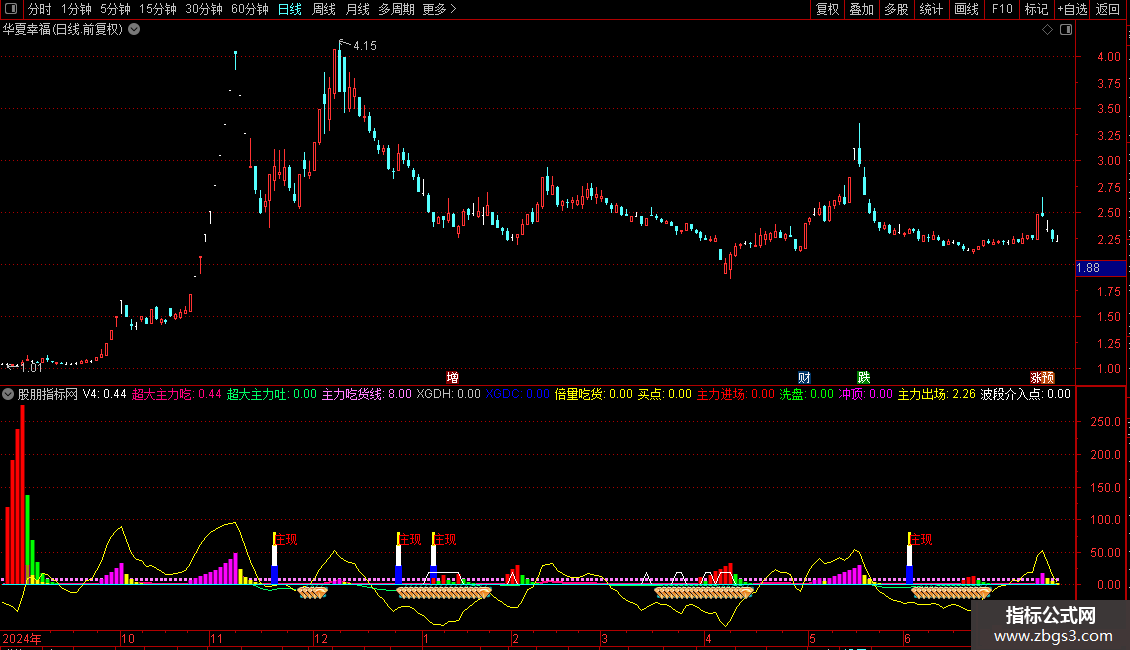Click the 1.01 low price label
The image size is (1130, 650).
(x=31, y=368)
